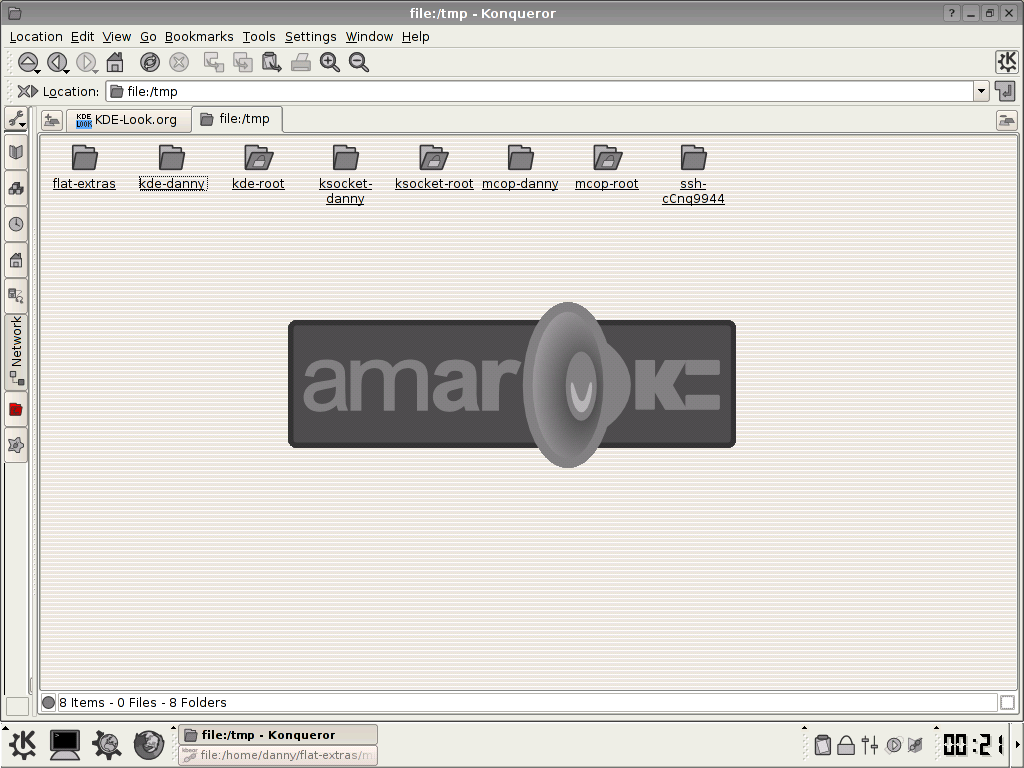Click the '8 Items - 0 Files - 8 Folders' status text

pos(142,703)
